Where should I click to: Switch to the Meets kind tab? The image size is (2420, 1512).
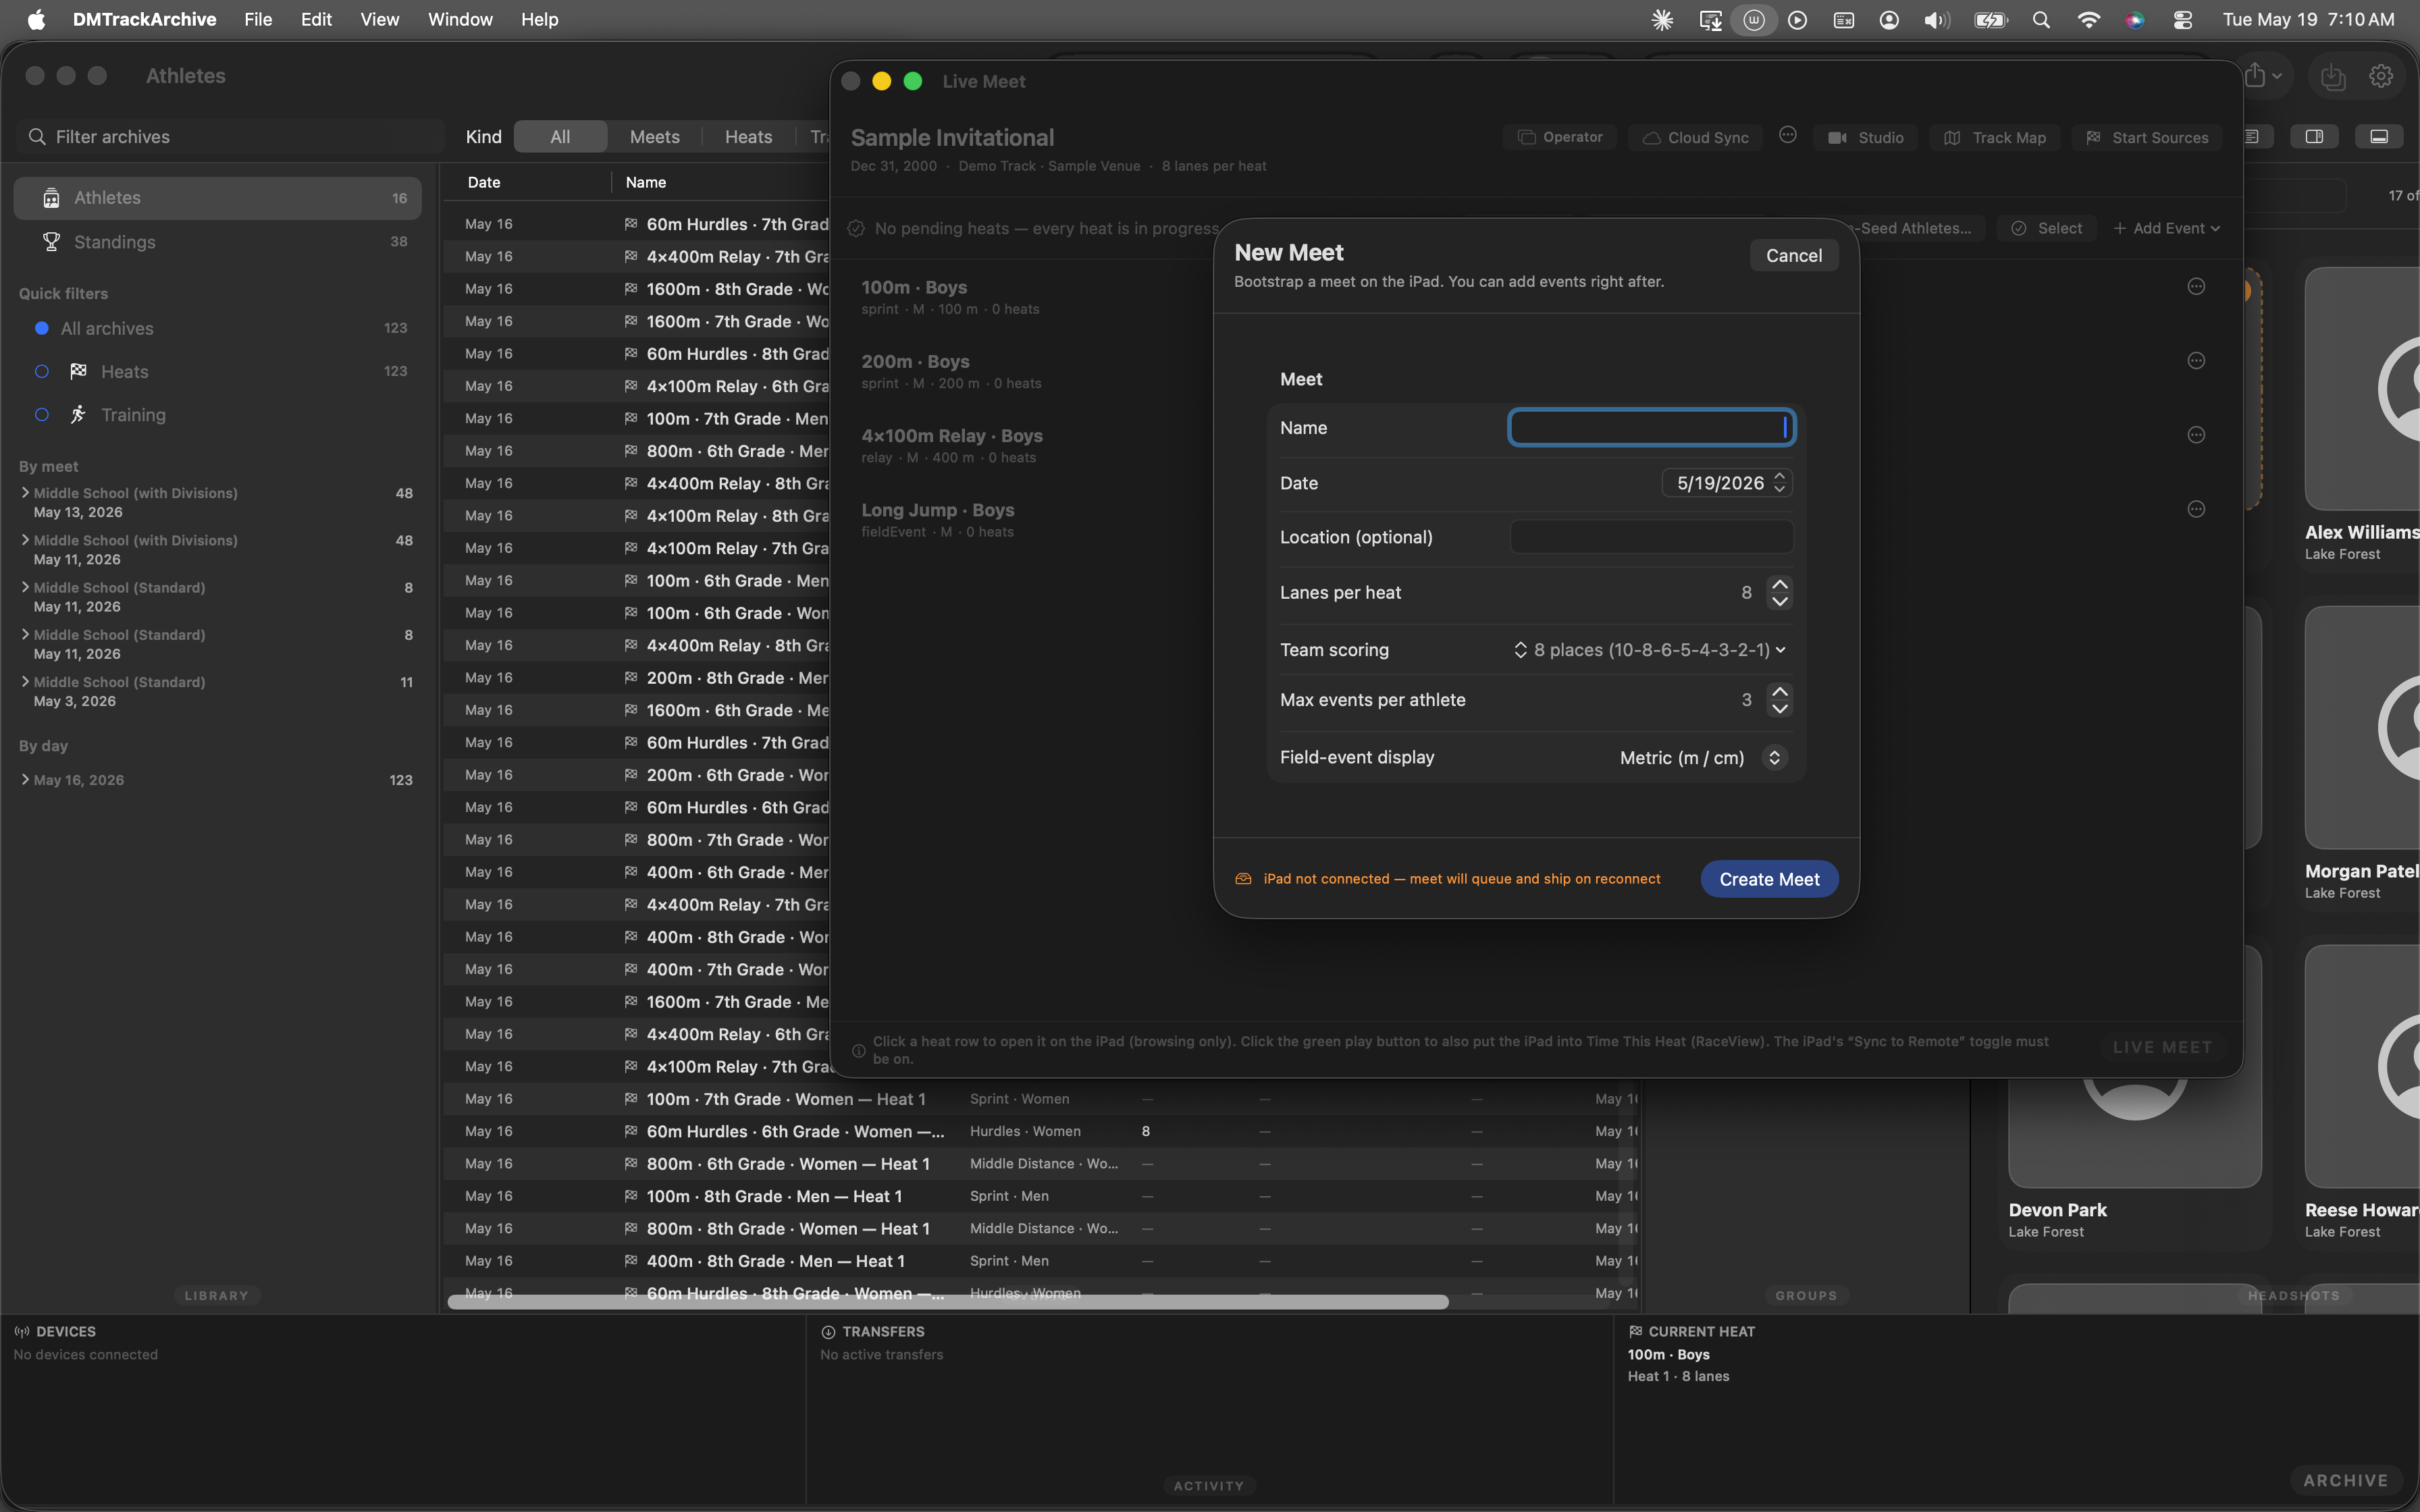coord(654,137)
